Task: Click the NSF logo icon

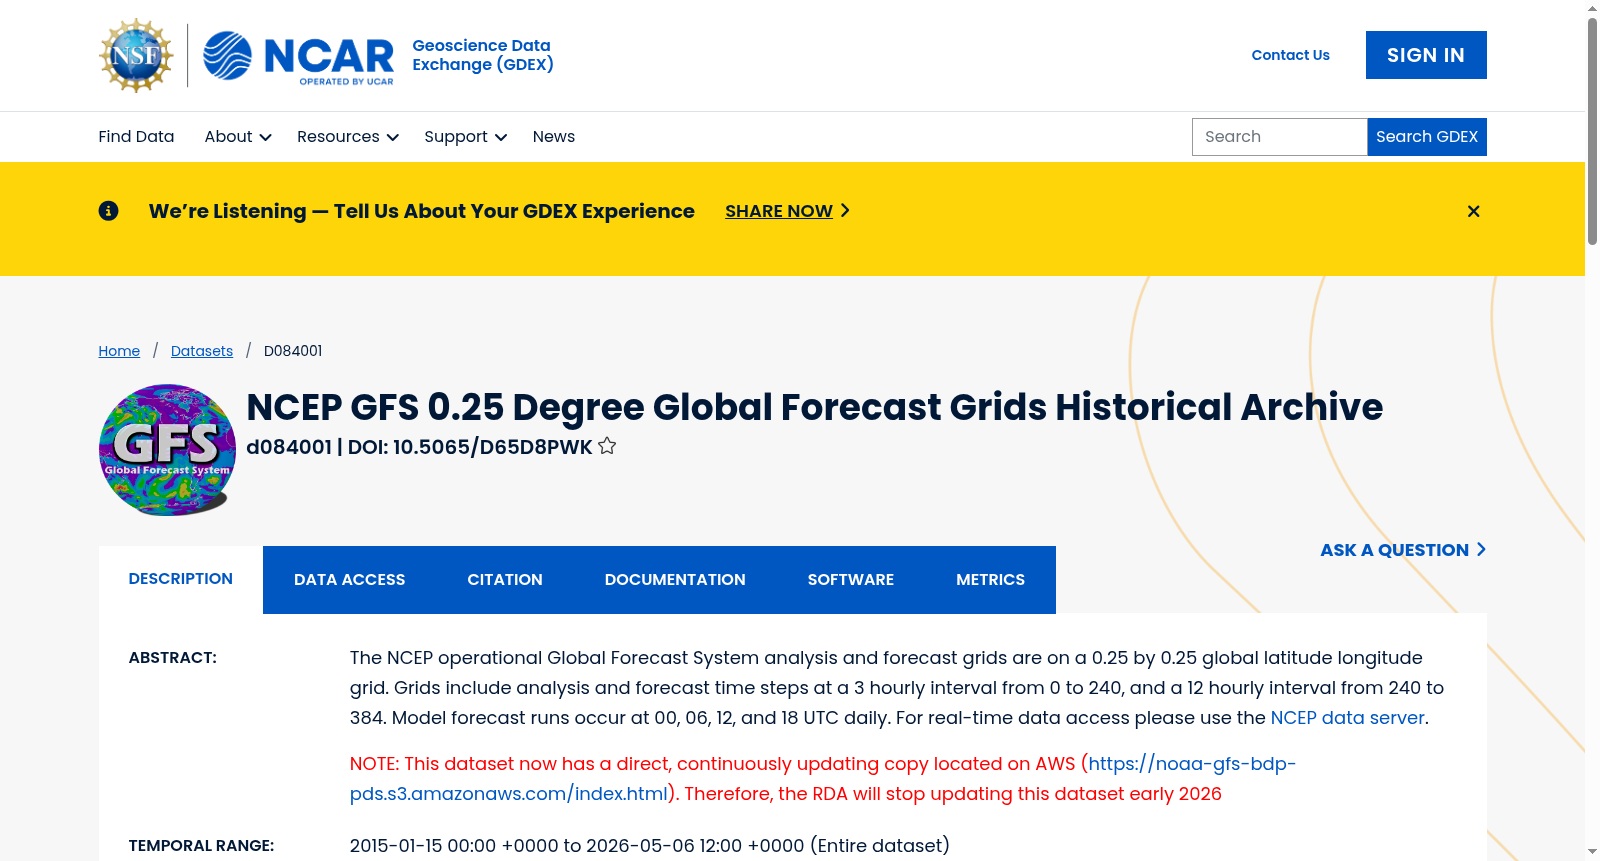Action: (136, 55)
